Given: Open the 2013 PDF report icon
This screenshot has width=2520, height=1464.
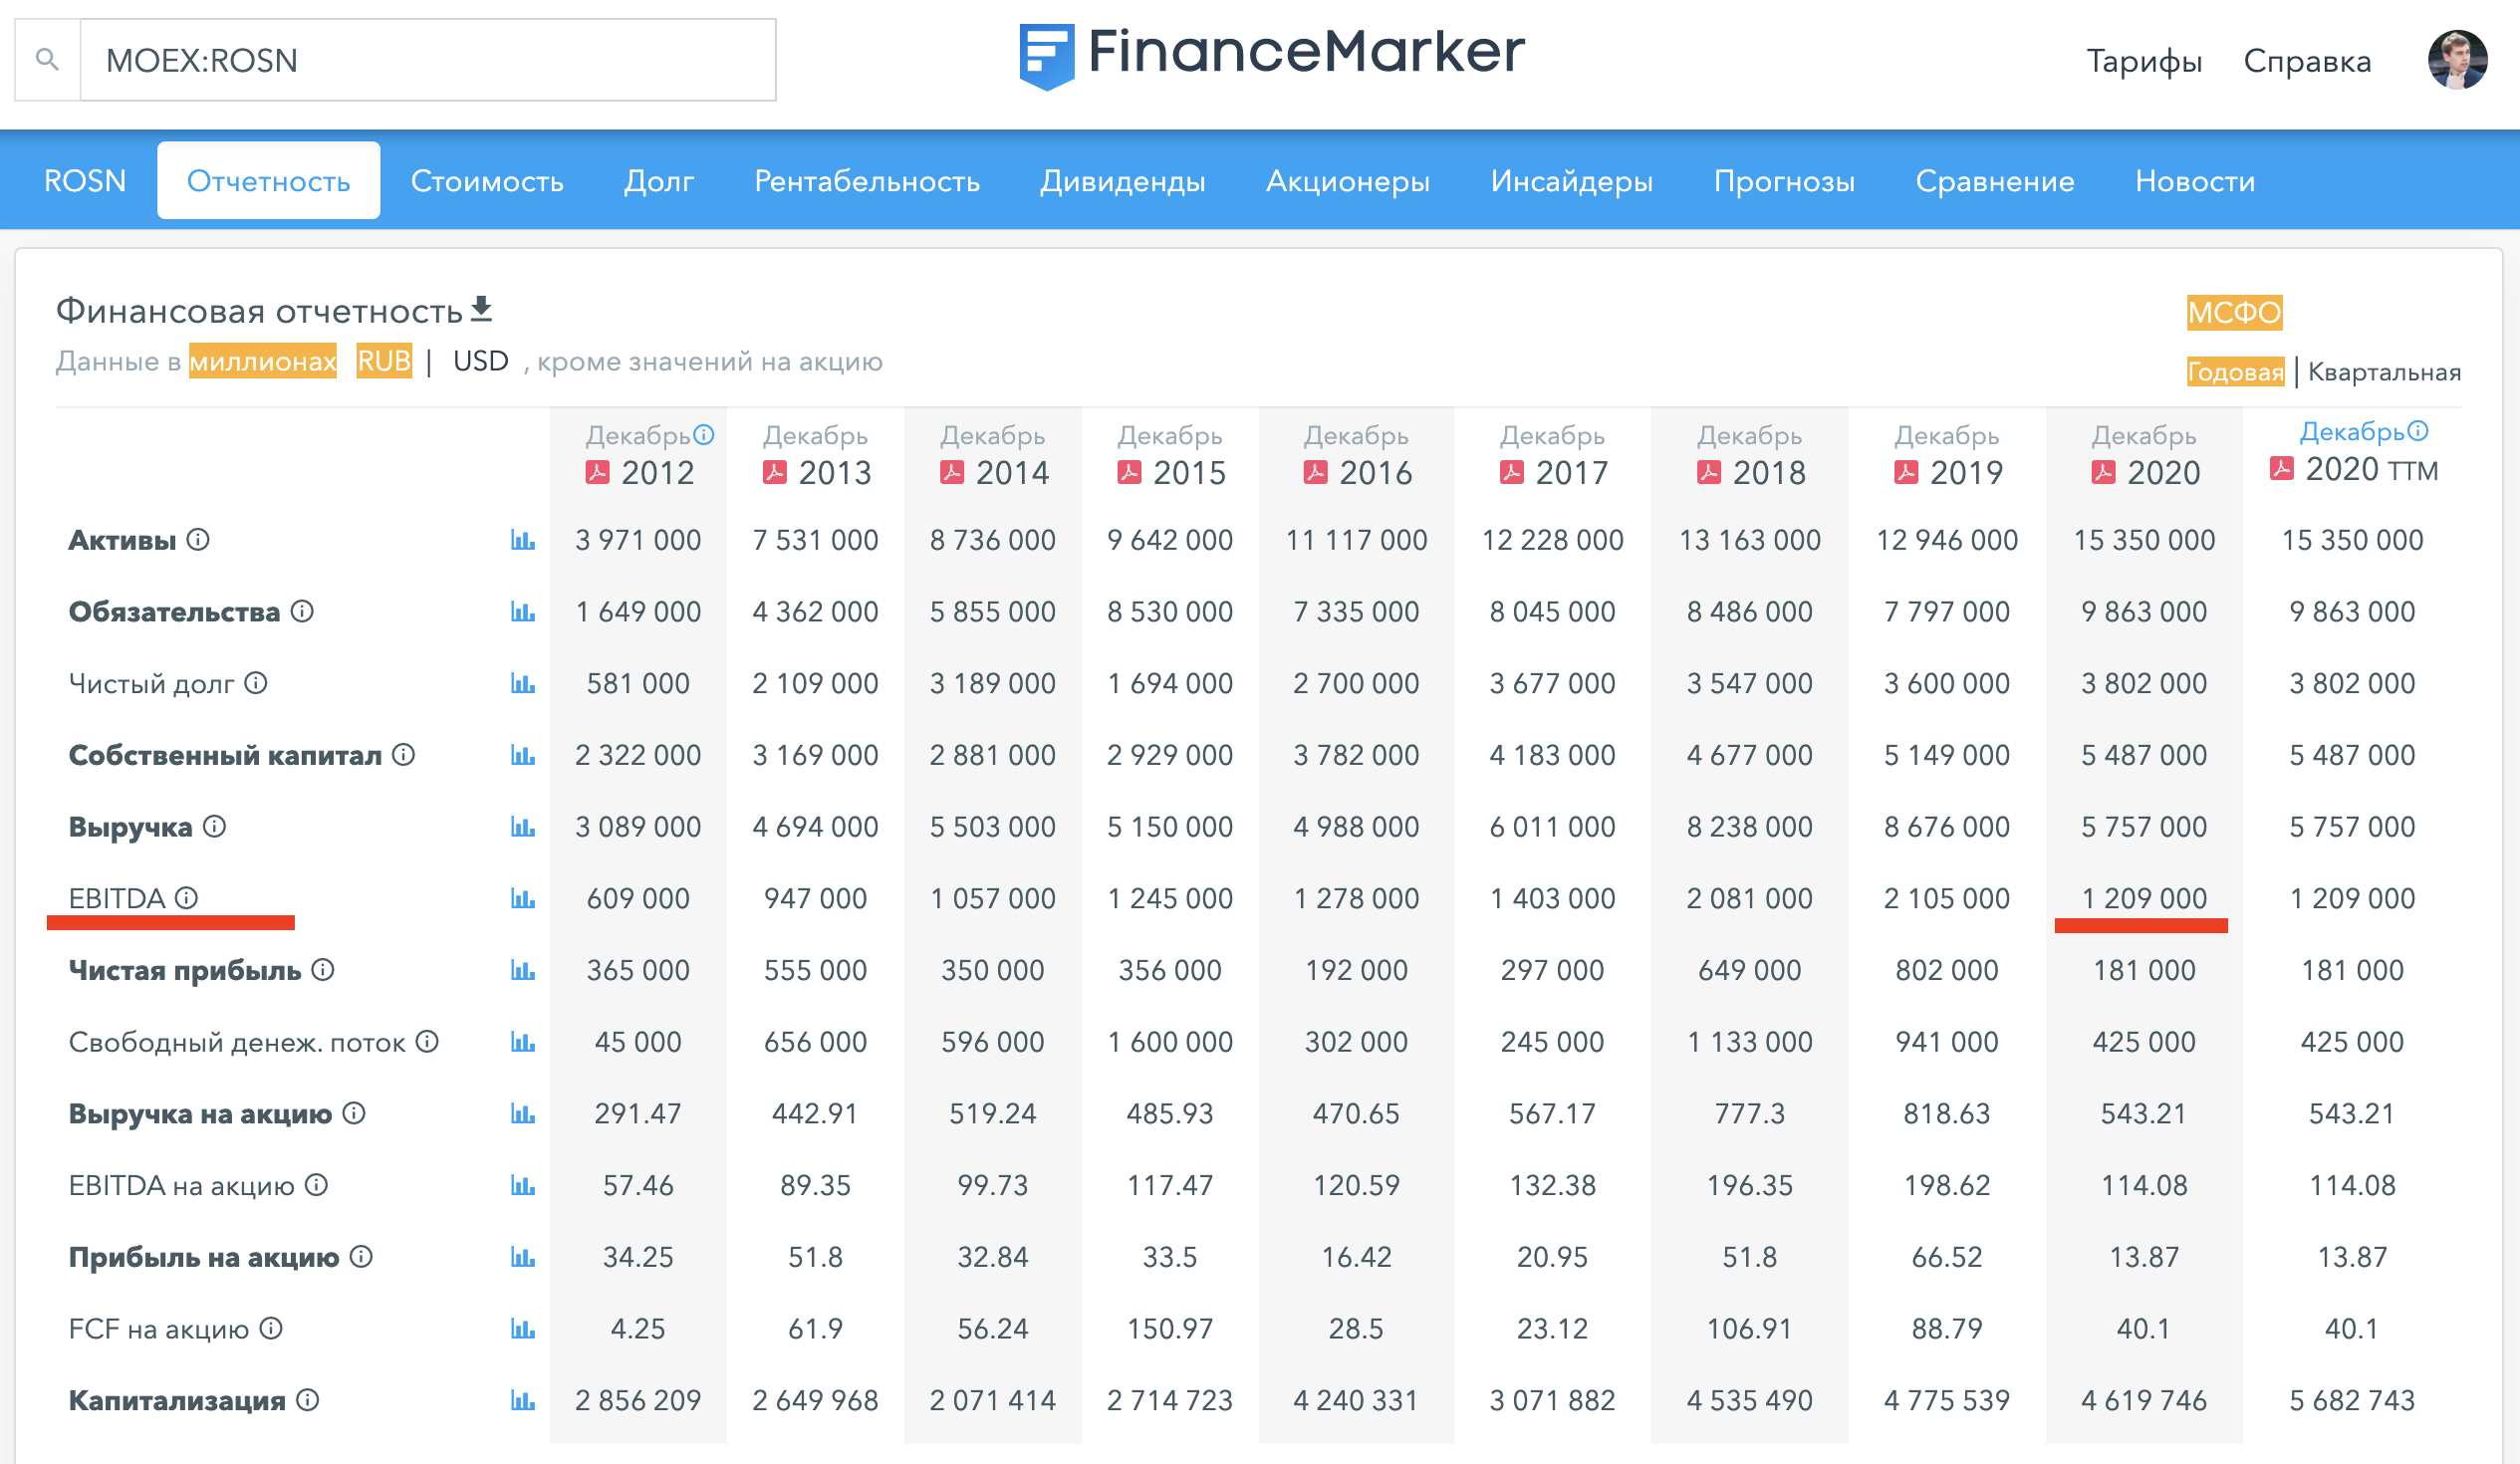Looking at the screenshot, I should pyautogui.click(x=775, y=472).
